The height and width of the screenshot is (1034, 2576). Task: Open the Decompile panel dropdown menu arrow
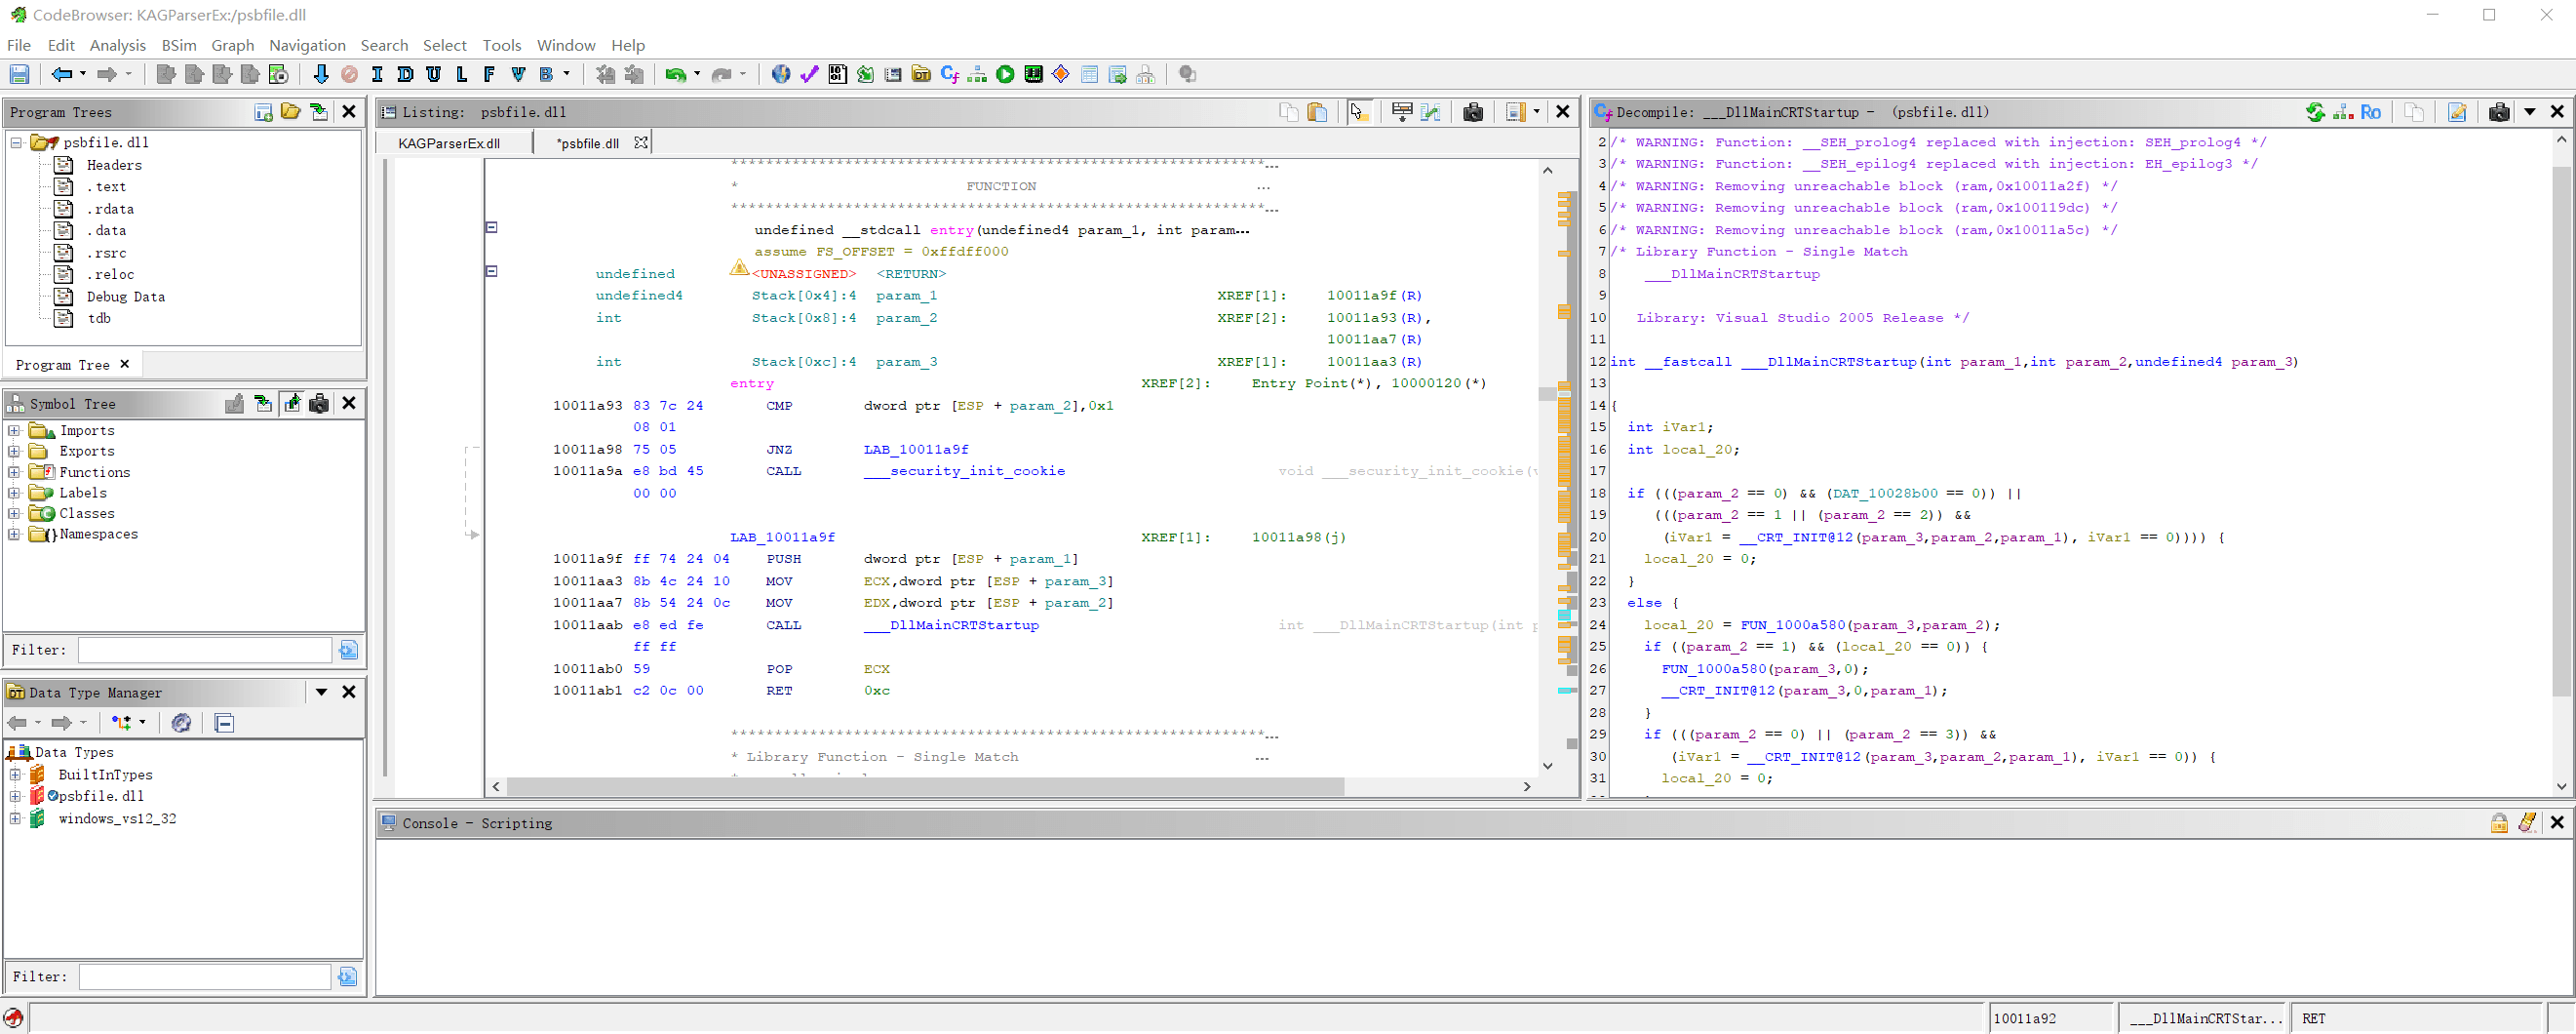[x=2529, y=112]
